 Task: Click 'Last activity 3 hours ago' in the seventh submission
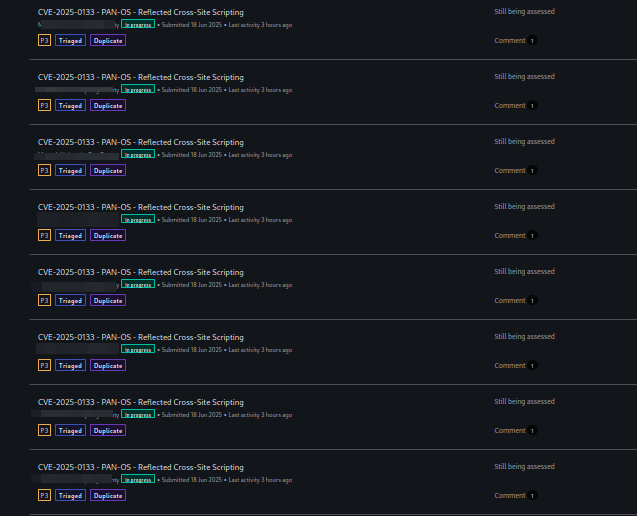point(260,415)
